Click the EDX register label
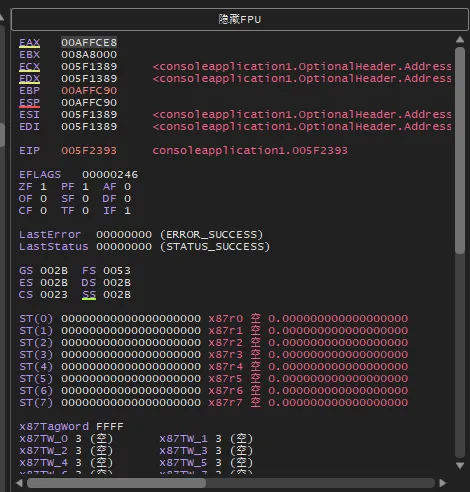This screenshot has width=470, height=492. point(29,79)
